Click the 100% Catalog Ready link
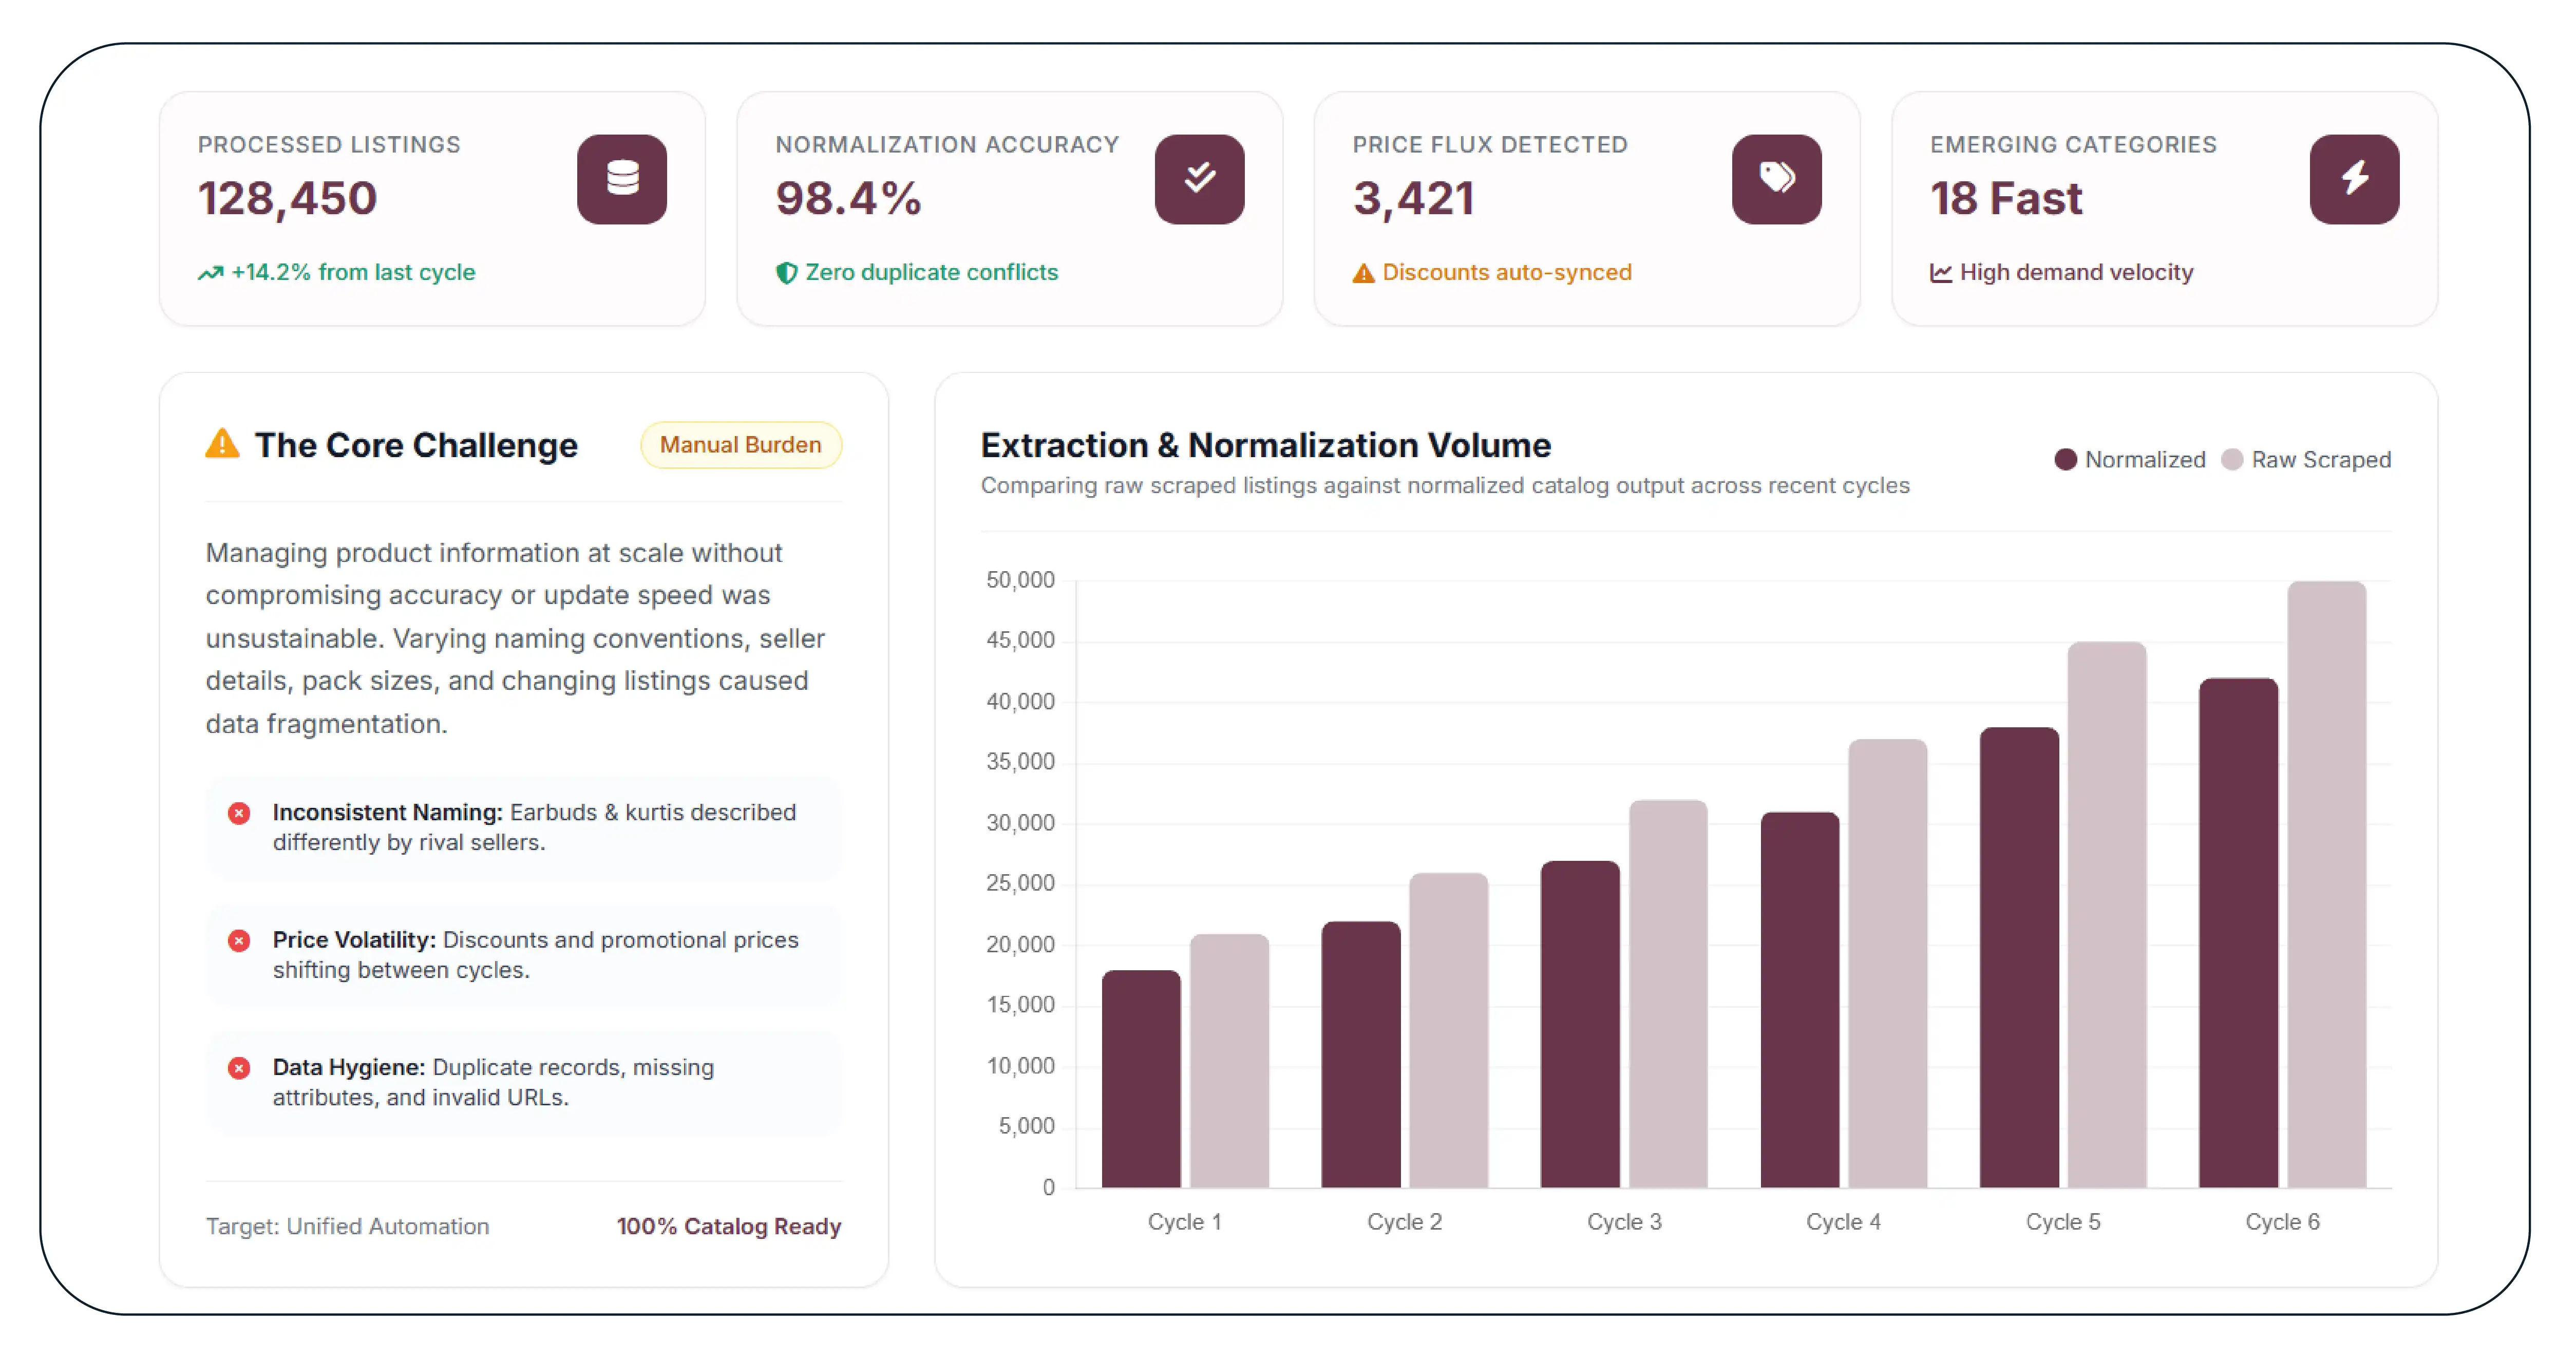Screen dimensions: 2576x1357 (x=729, y=1226)
